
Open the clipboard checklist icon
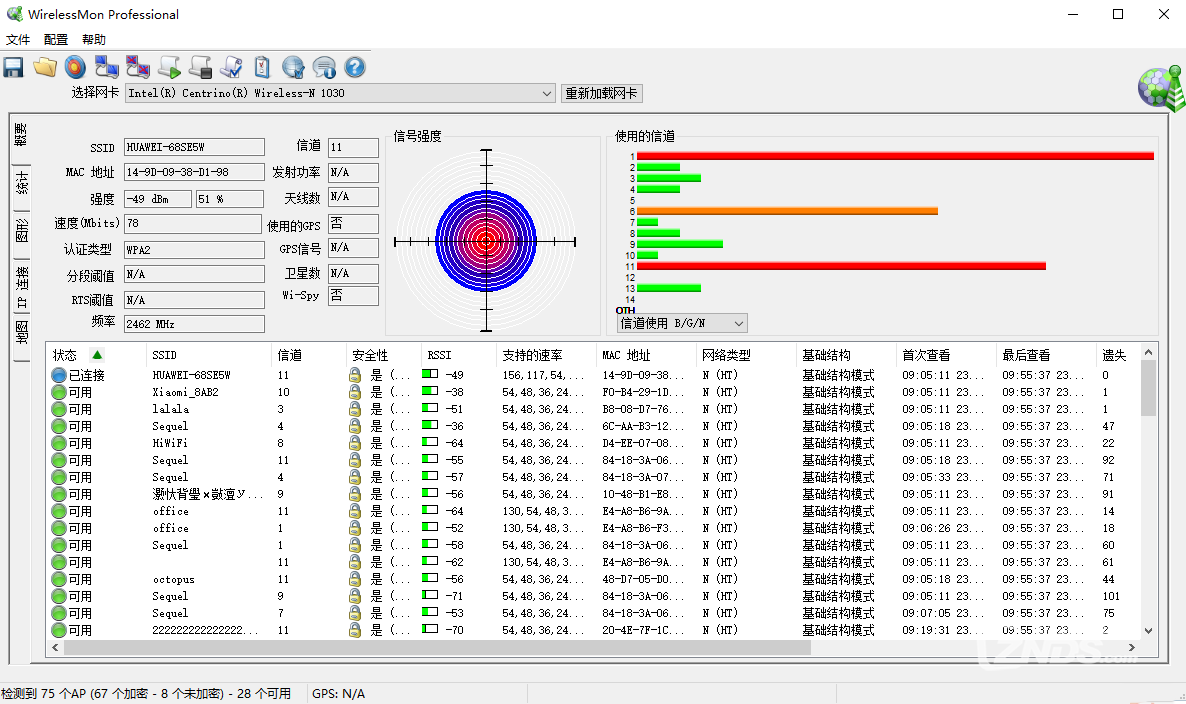(x=262, y=67)
